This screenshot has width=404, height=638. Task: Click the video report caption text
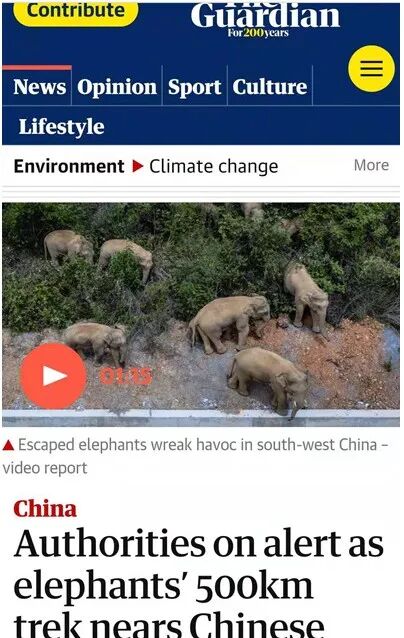tap(196, 456)
